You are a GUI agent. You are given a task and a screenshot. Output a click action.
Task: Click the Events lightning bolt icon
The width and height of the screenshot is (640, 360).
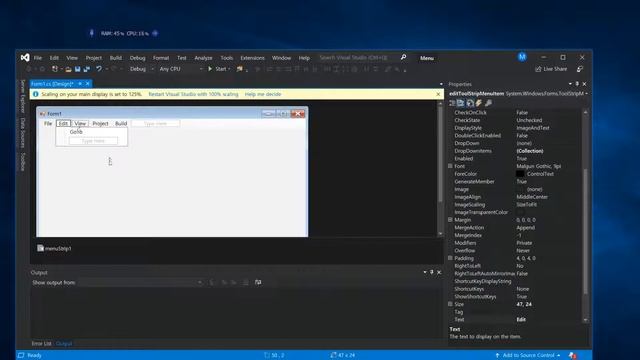pos(479,103)
